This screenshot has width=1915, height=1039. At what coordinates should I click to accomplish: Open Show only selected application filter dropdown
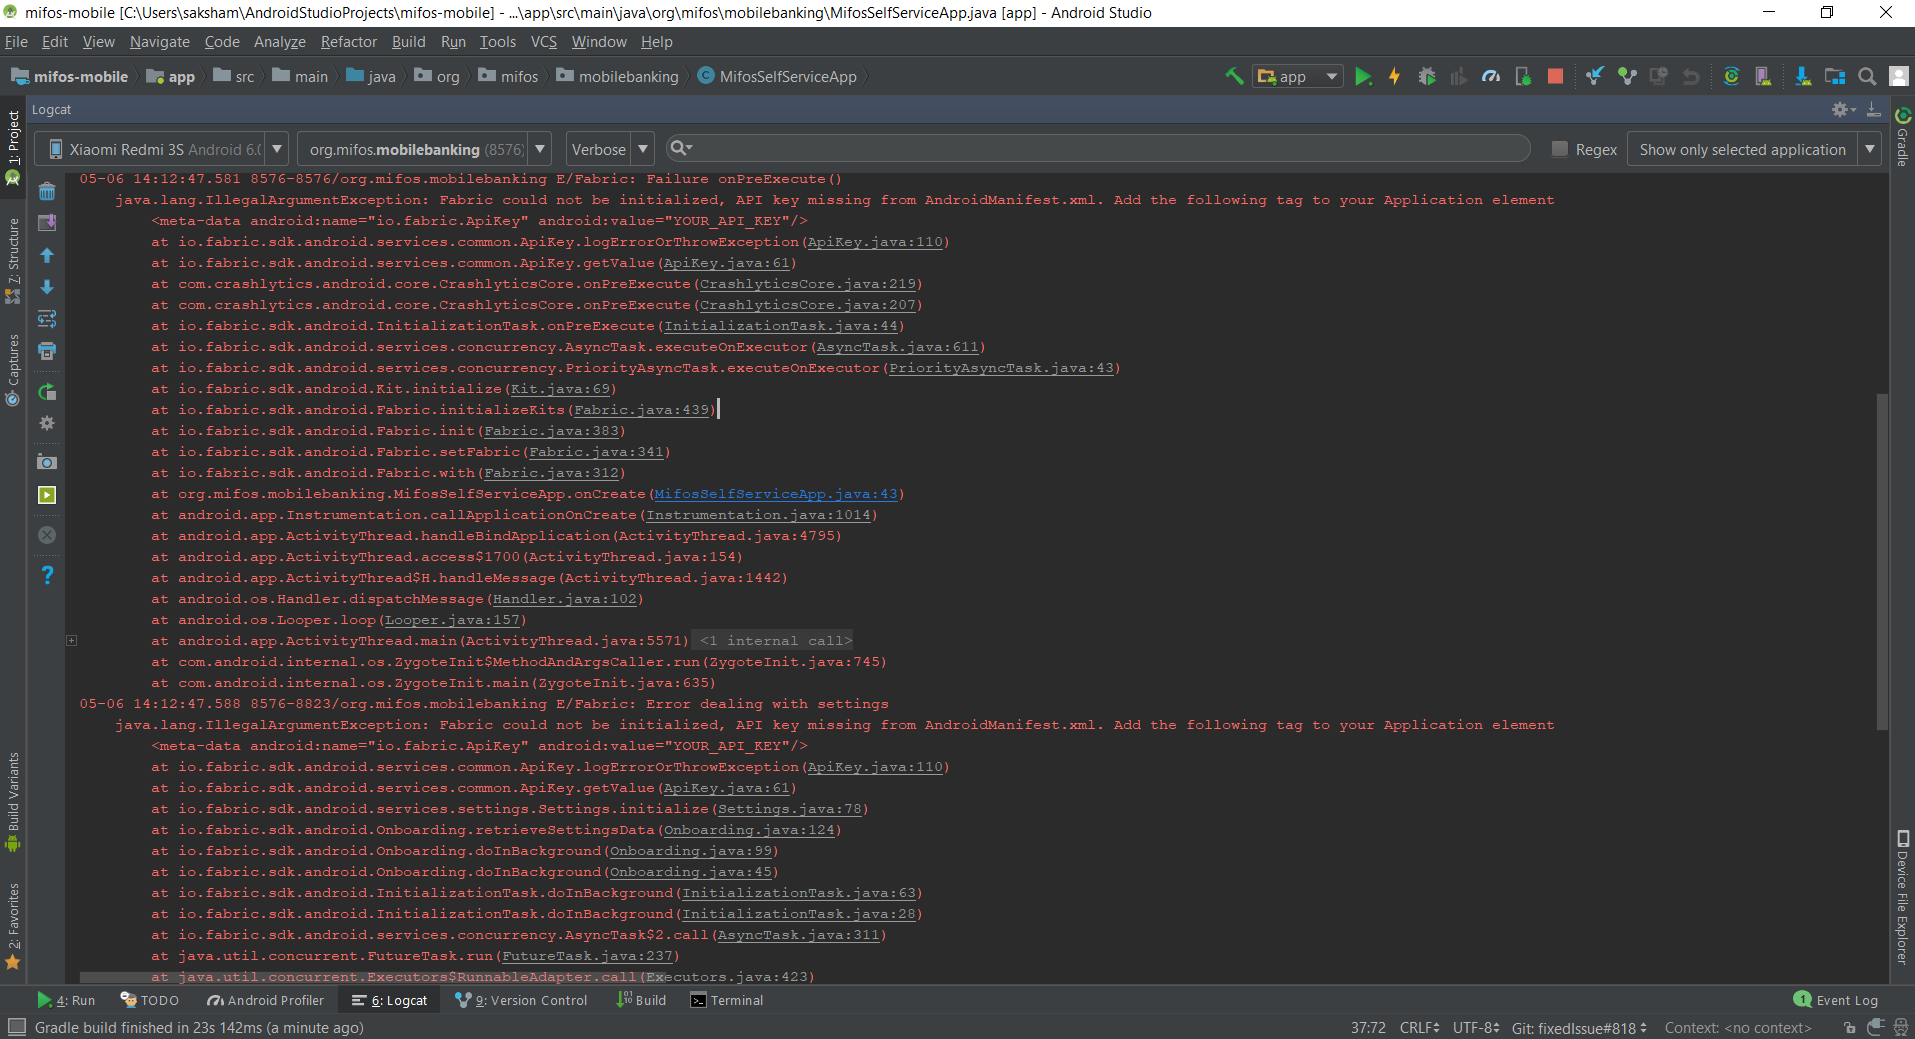pos(1869,148)
